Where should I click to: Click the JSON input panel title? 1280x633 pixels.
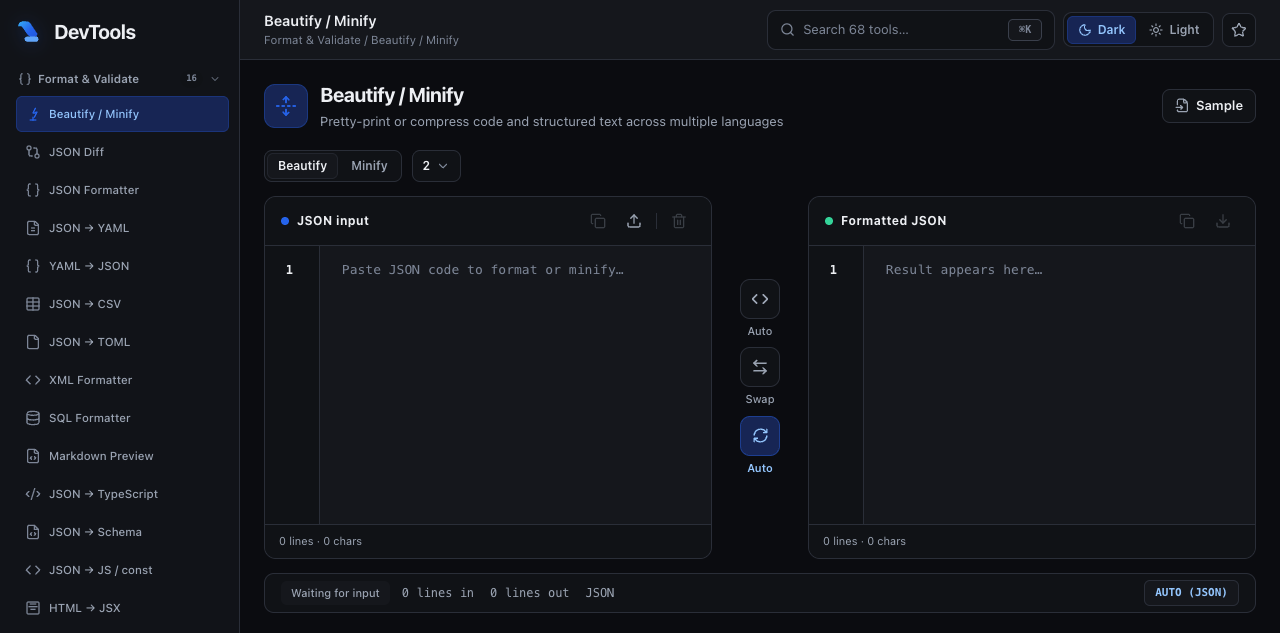tap(333, 221)
